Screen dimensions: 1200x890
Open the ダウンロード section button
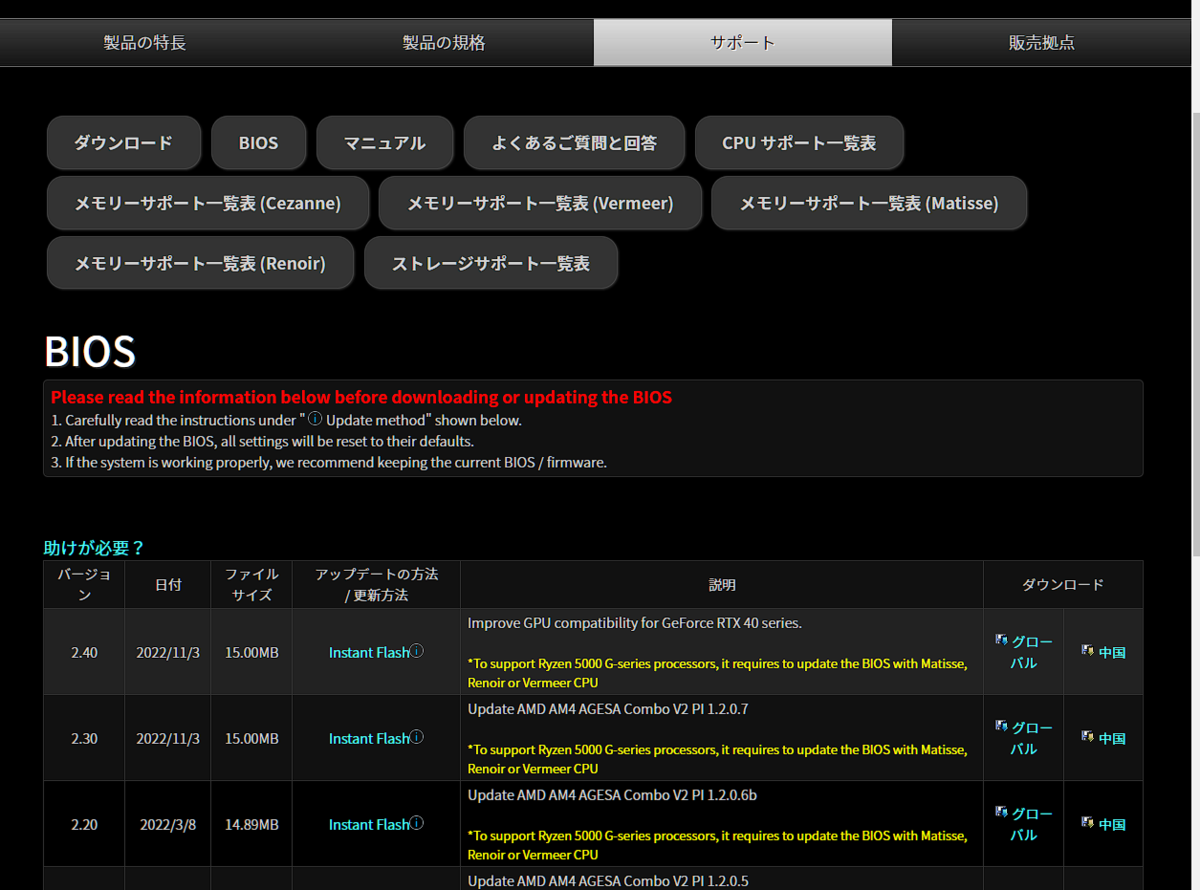tap(123, 142)
